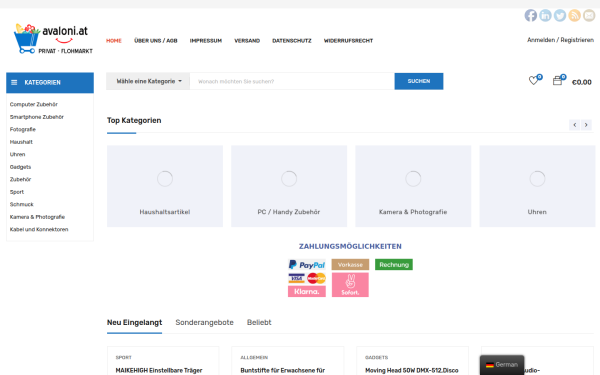Toggle the Kategorien sidebar menu
Viewport: 600px width, 375px height.
pos(50,83)
